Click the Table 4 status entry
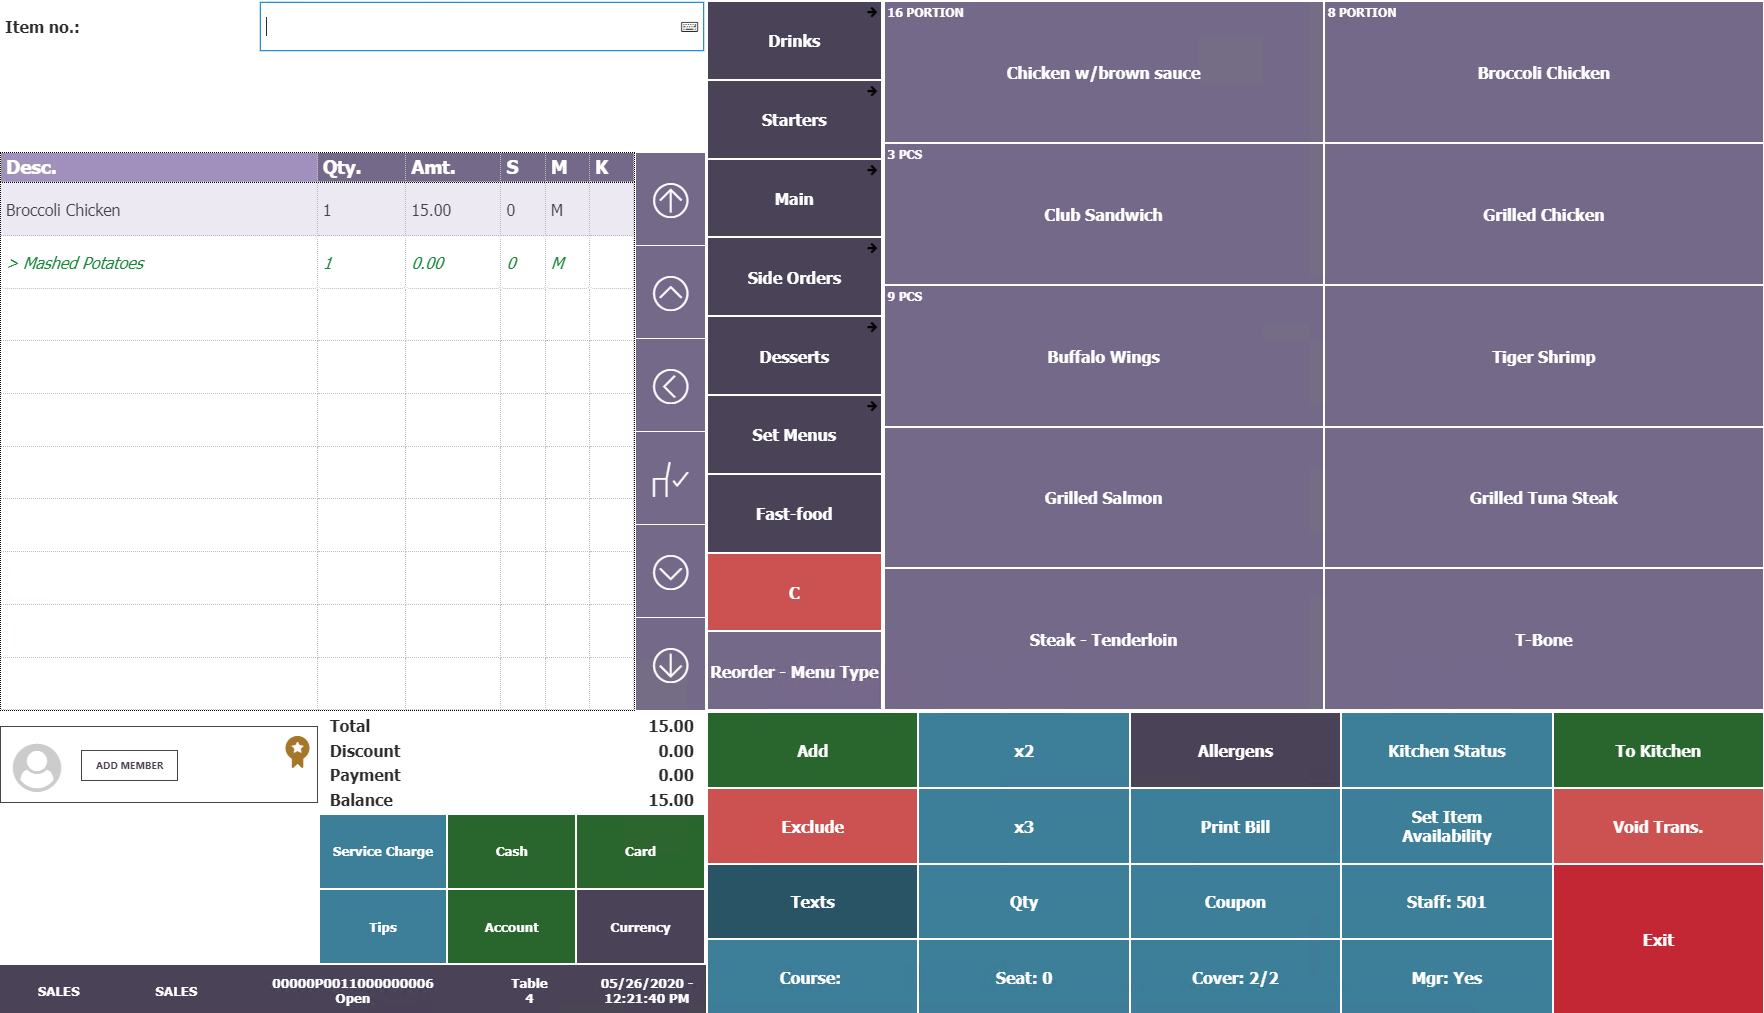1764x1013 pixels. coord(529,990)
